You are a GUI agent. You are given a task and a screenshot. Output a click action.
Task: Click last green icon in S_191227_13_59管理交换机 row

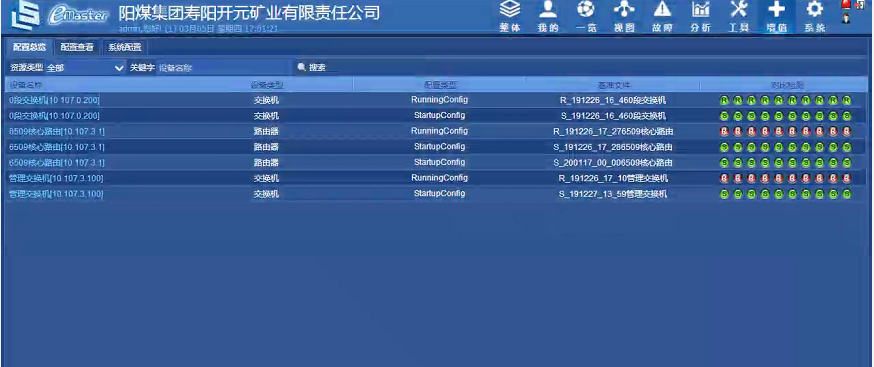tap(847, 195)
